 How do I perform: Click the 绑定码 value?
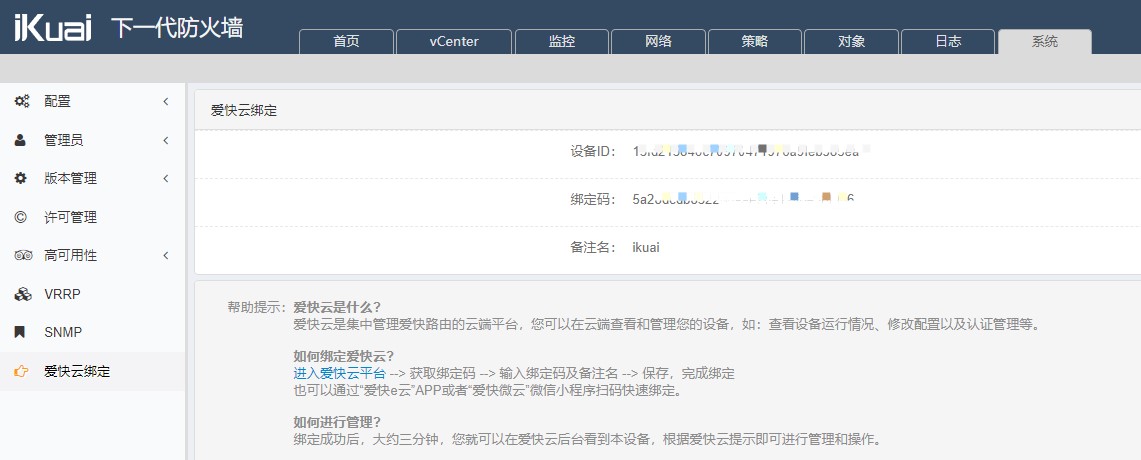(x=743, y=199)
